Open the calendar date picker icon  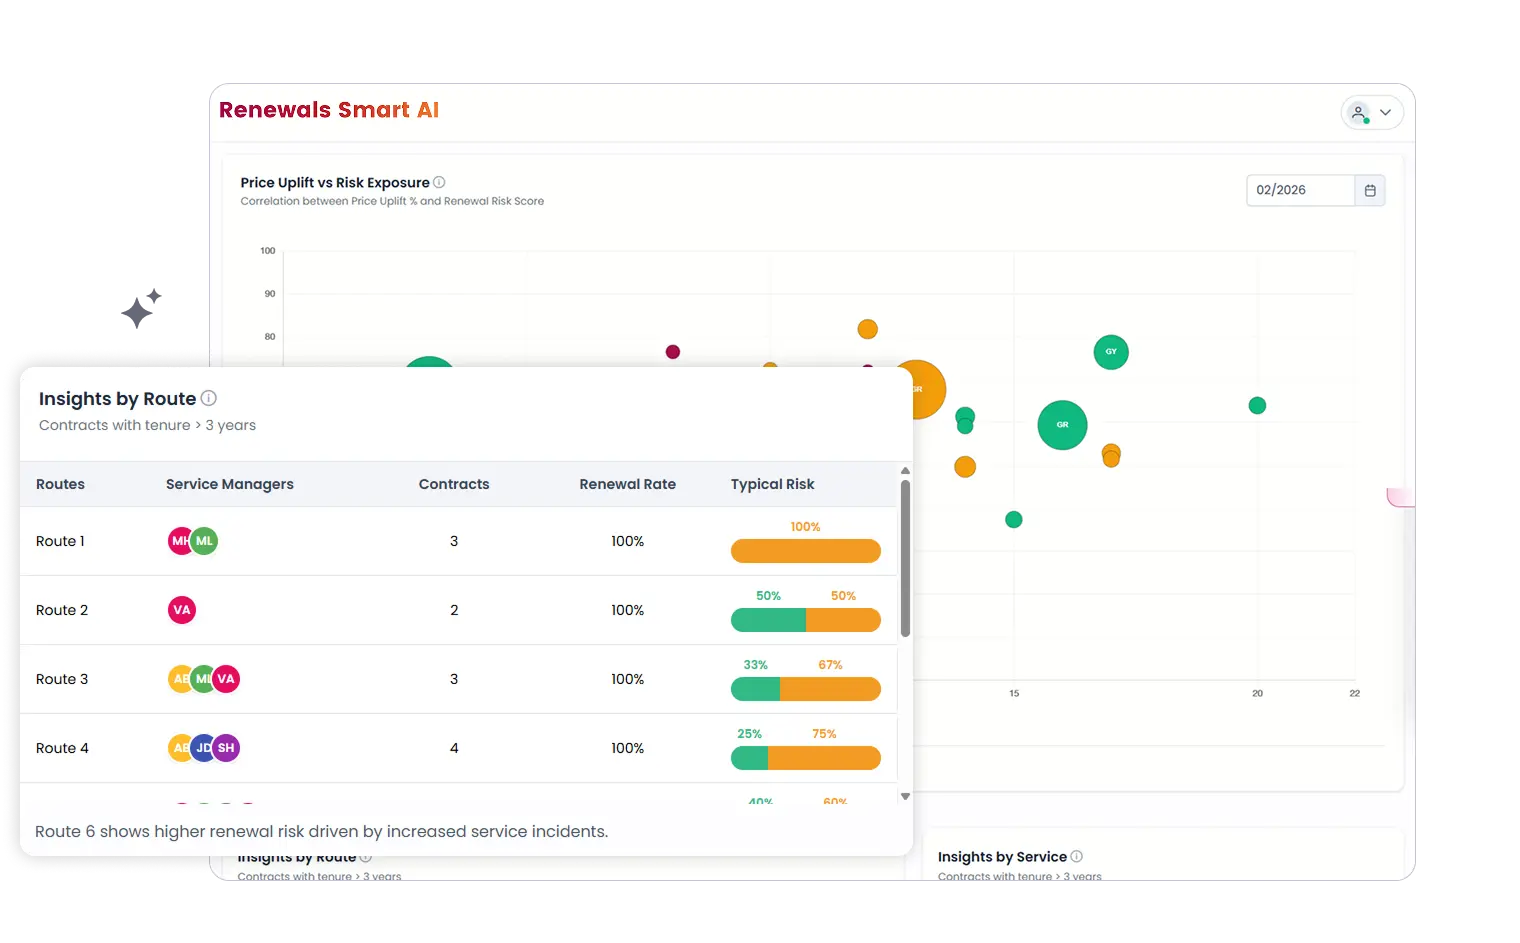pos(1370,190)
